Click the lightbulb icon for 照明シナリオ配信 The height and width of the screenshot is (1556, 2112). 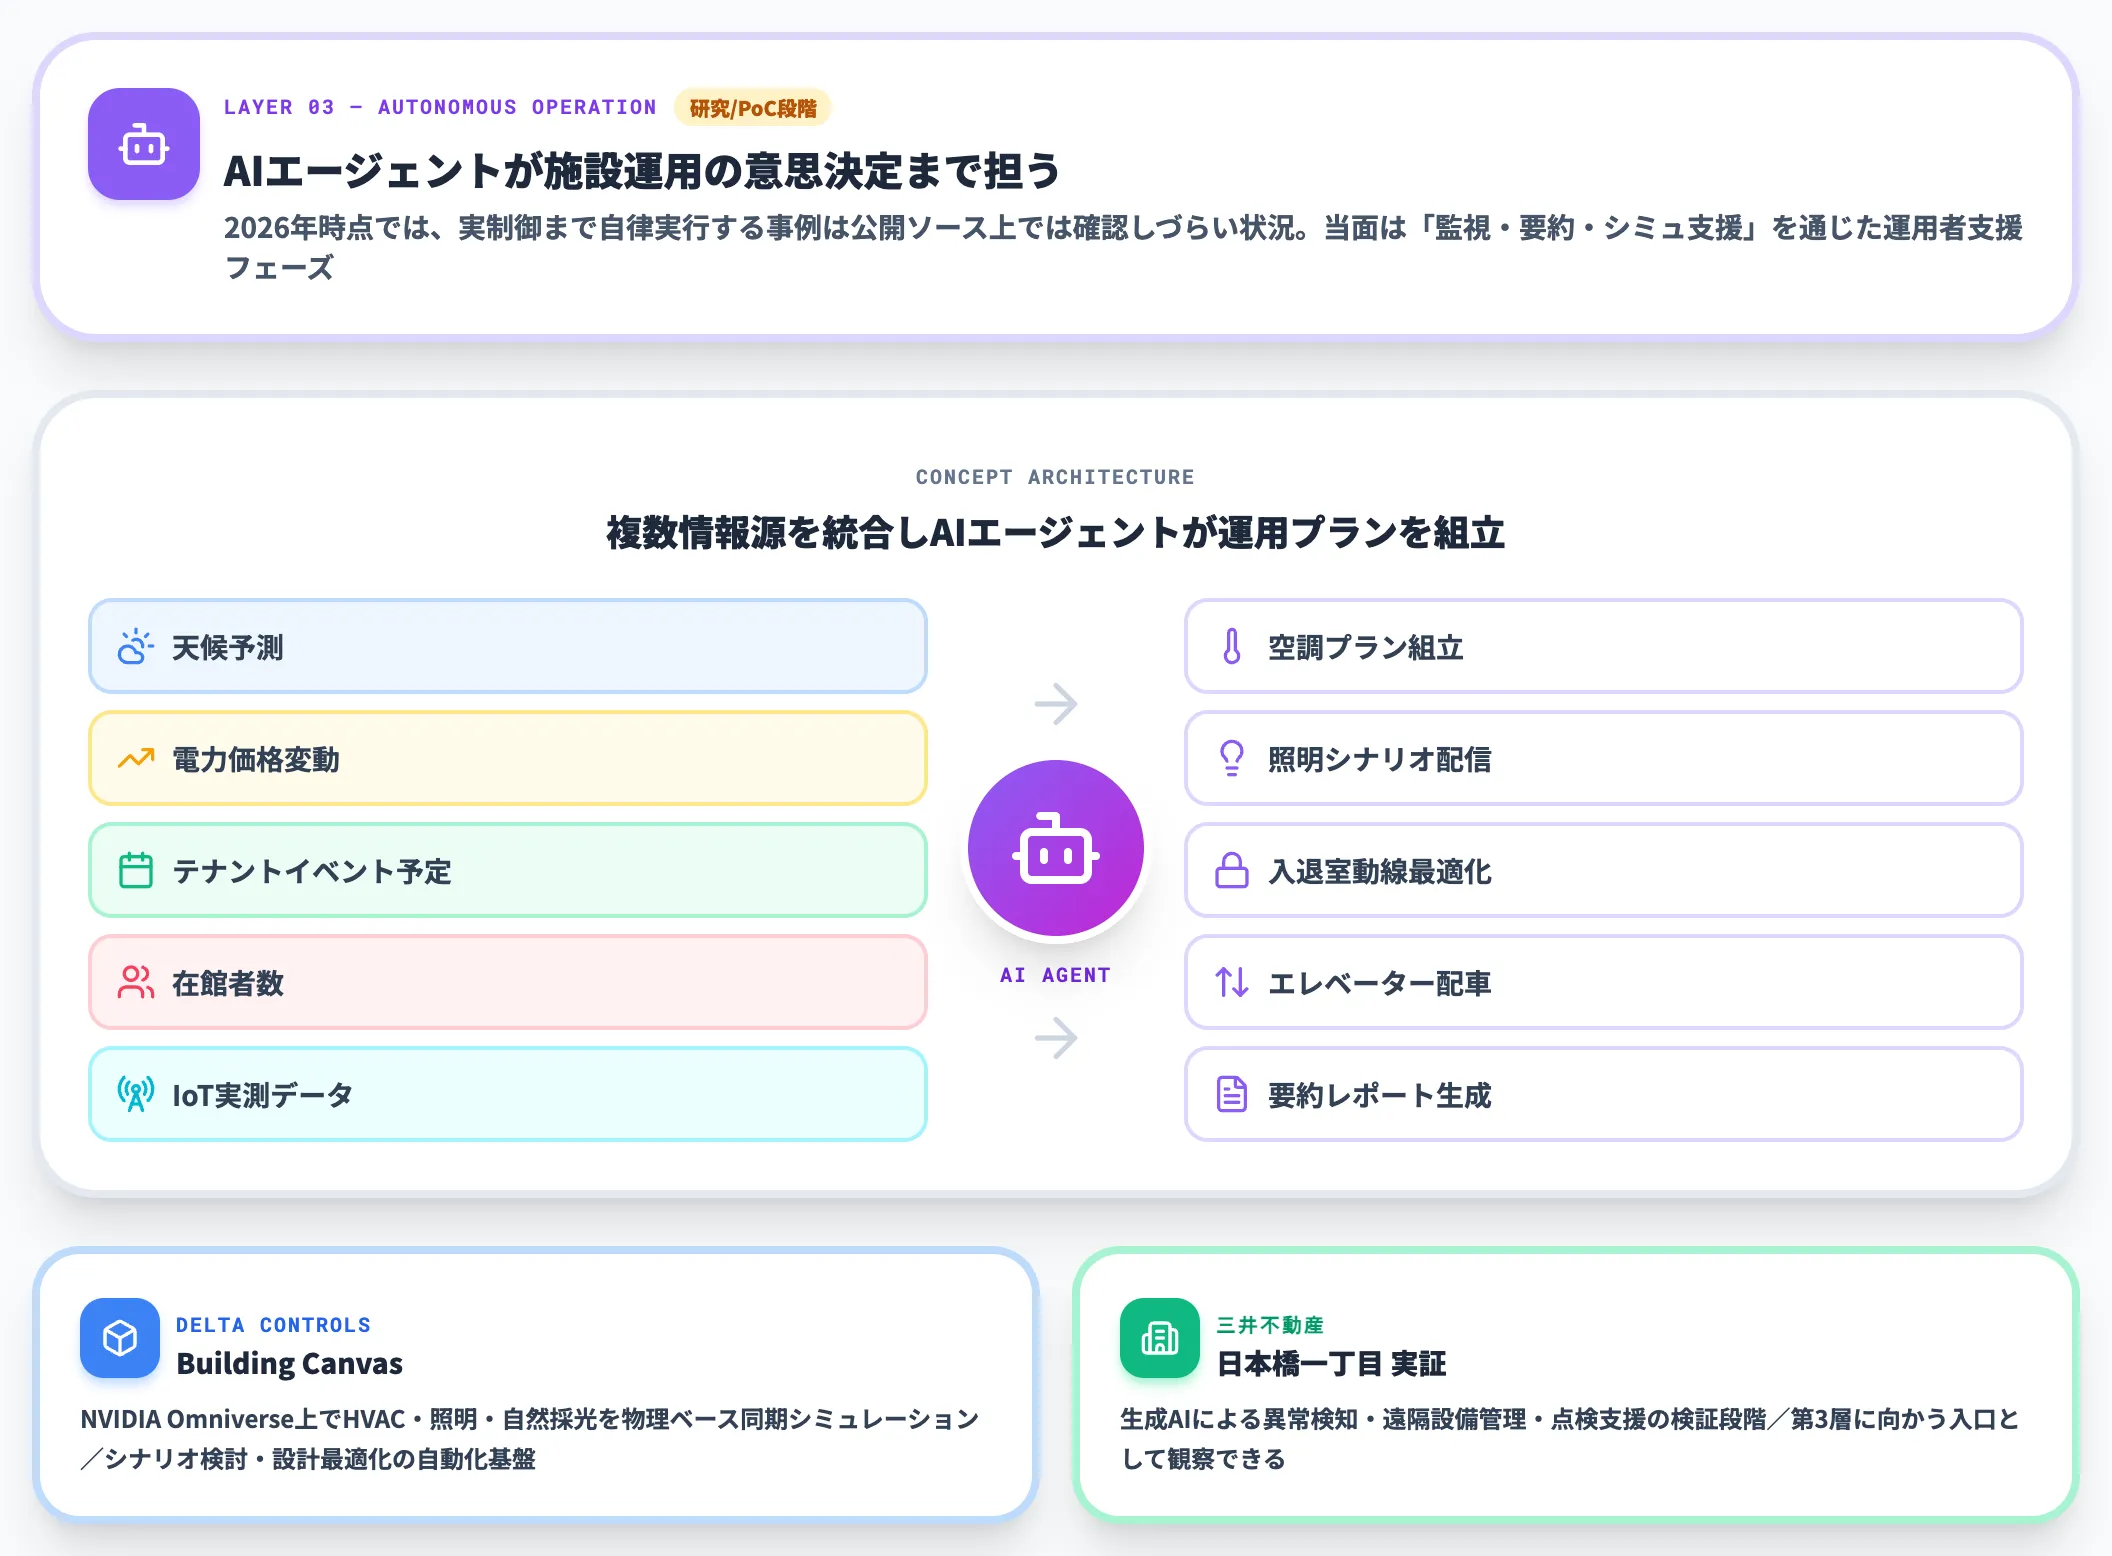[x=1232, y=759]
